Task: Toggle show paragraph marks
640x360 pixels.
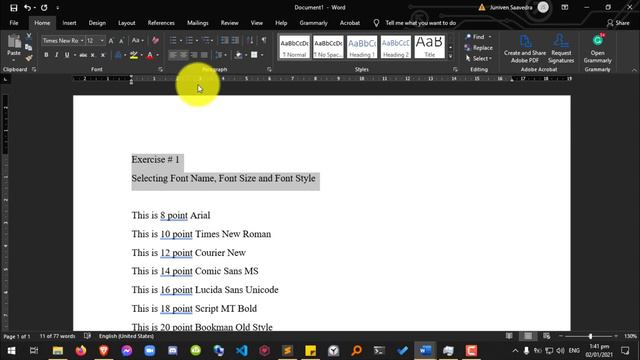Action: (264, 40)
